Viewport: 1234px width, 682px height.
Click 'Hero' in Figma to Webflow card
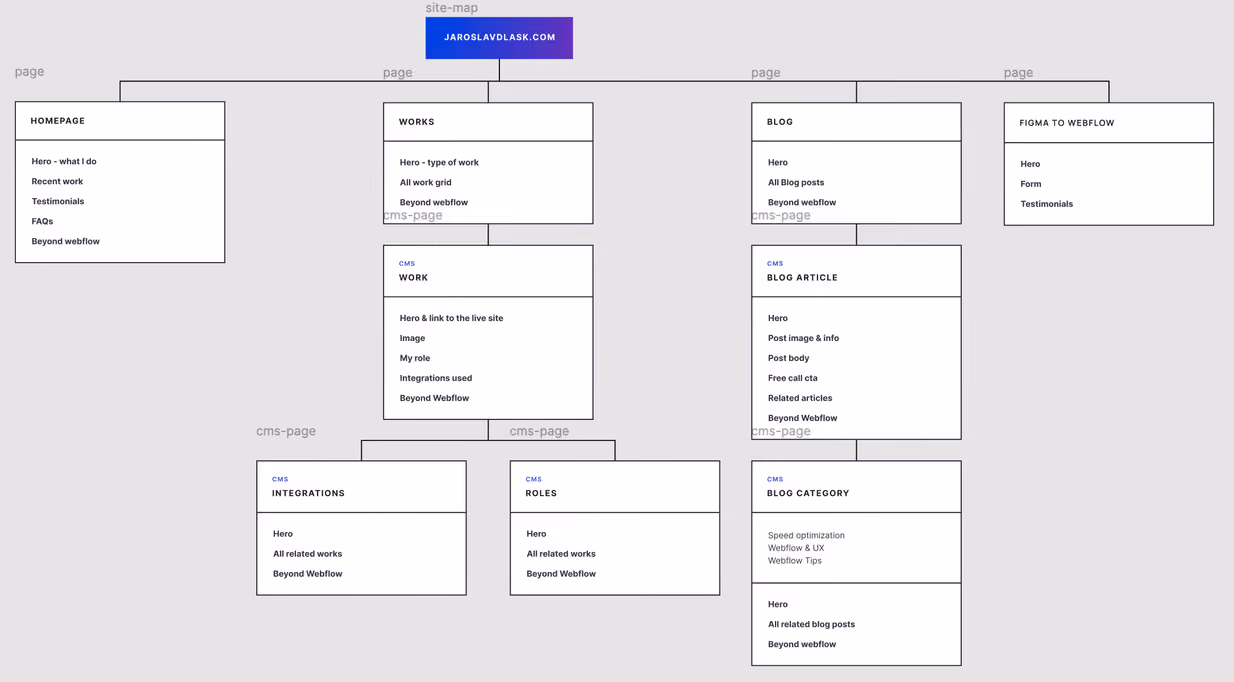point(1030,164)
